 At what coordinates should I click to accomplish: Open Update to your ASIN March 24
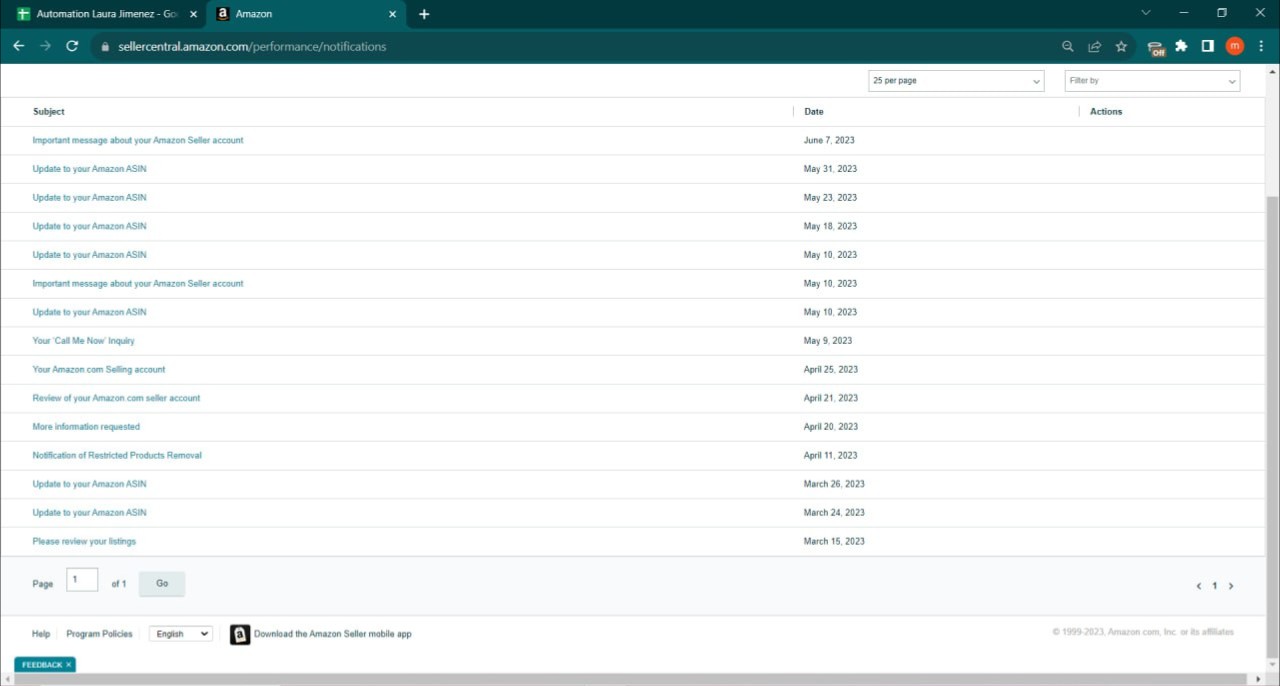[89, 513]
